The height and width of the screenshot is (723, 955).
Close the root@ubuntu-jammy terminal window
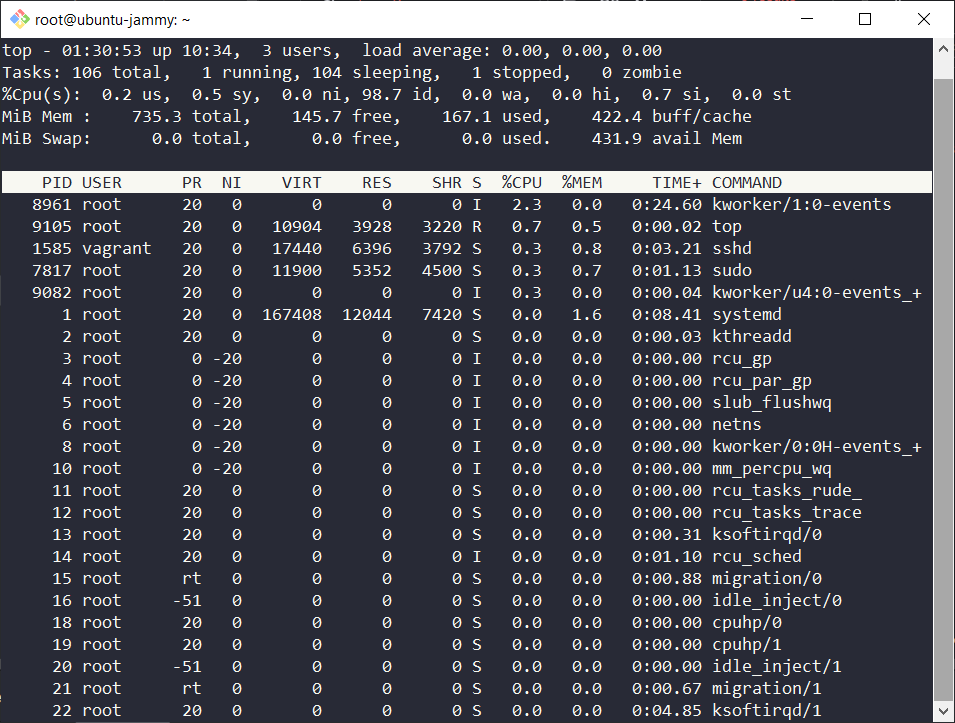(922, 19)
